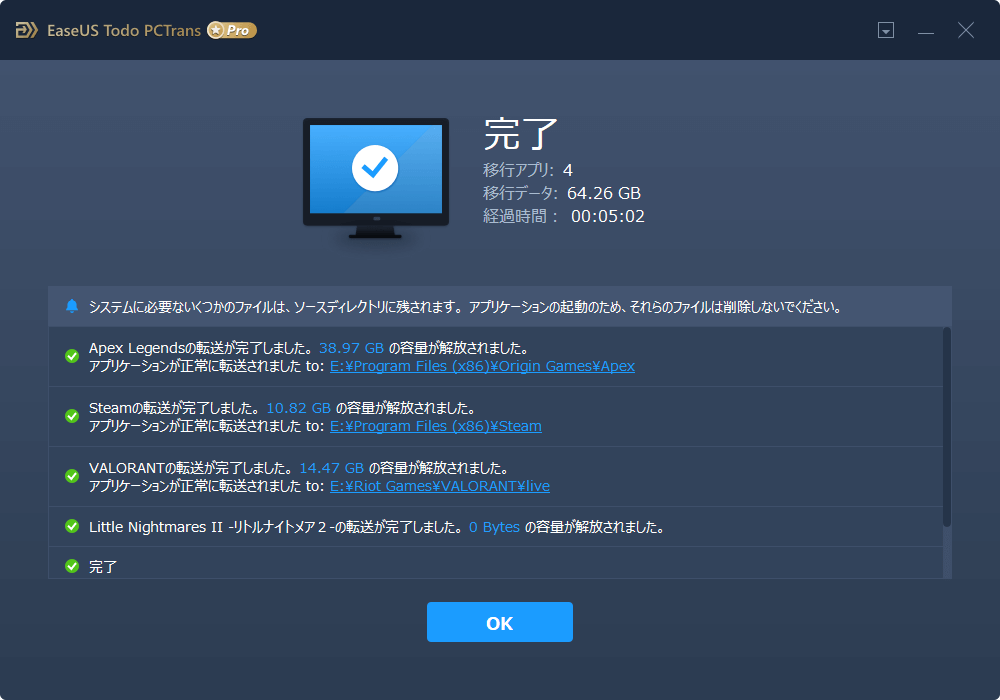Screen dimensions: 1000x700
Task: Click green check icon beside Apex Legends
Action: click(x=72, y=356)
